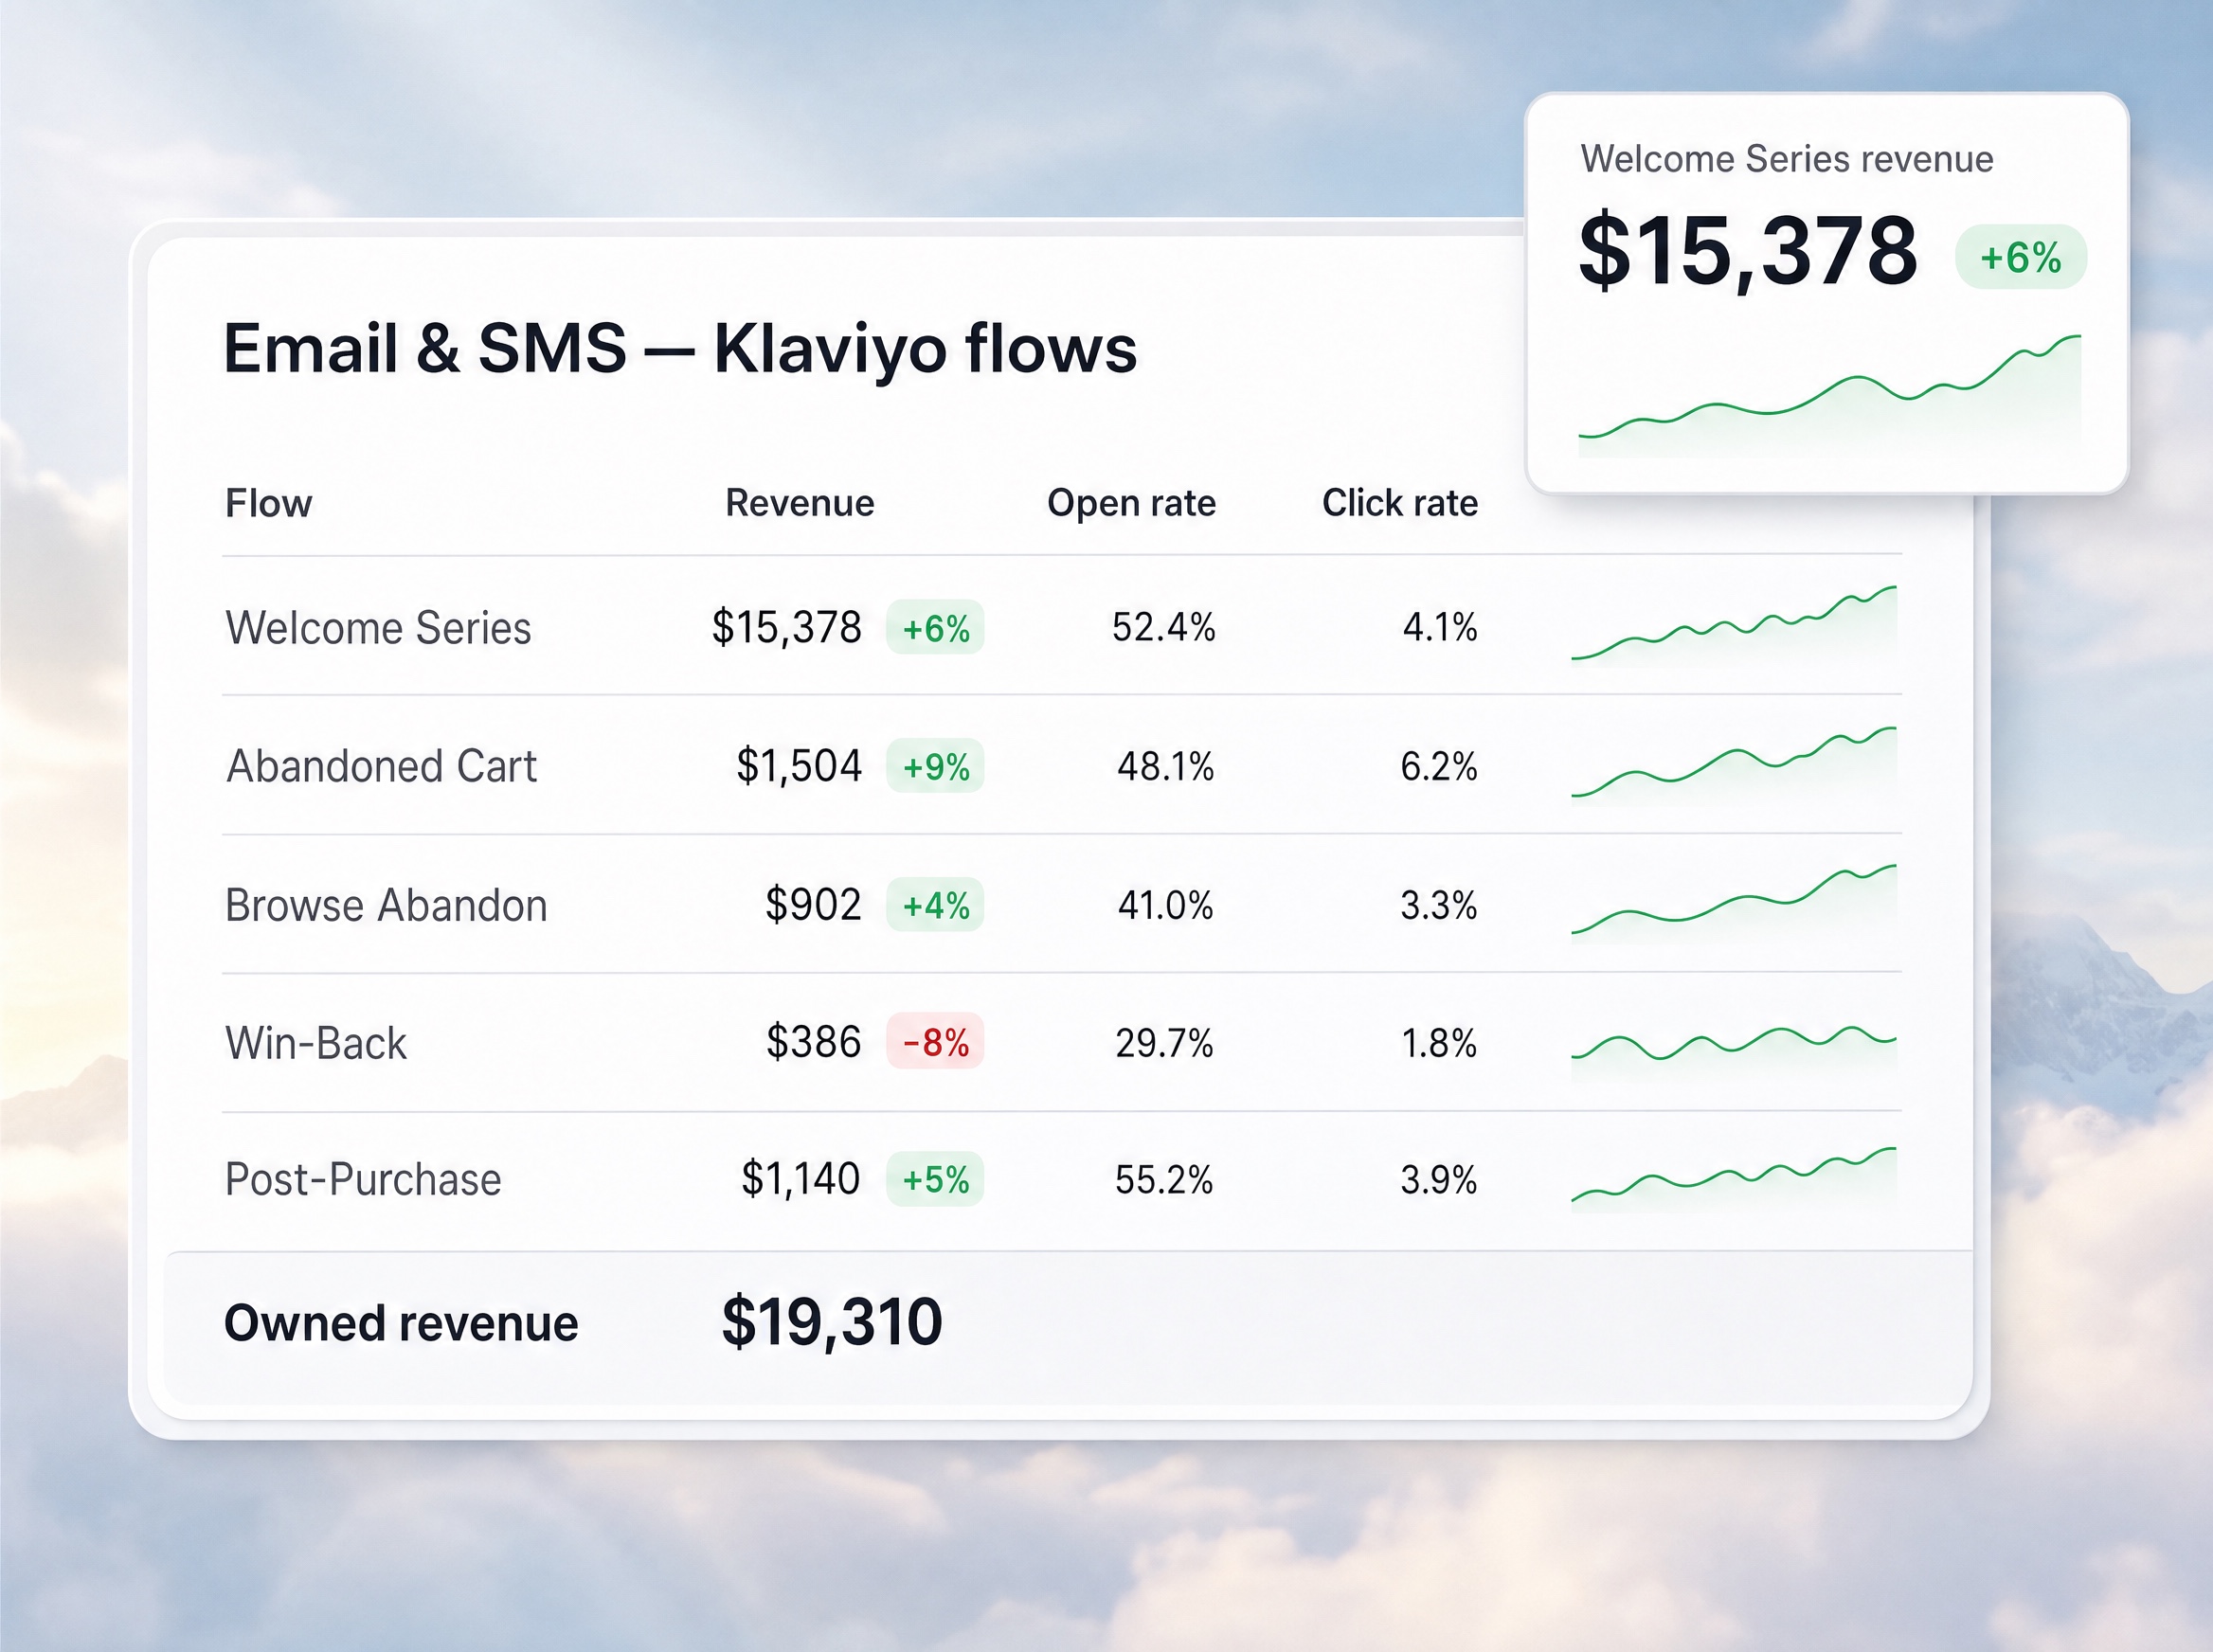Screen dimensions: 2213x1652
Task: Click the Welcome Series revenue card title
Action: 1787,159
